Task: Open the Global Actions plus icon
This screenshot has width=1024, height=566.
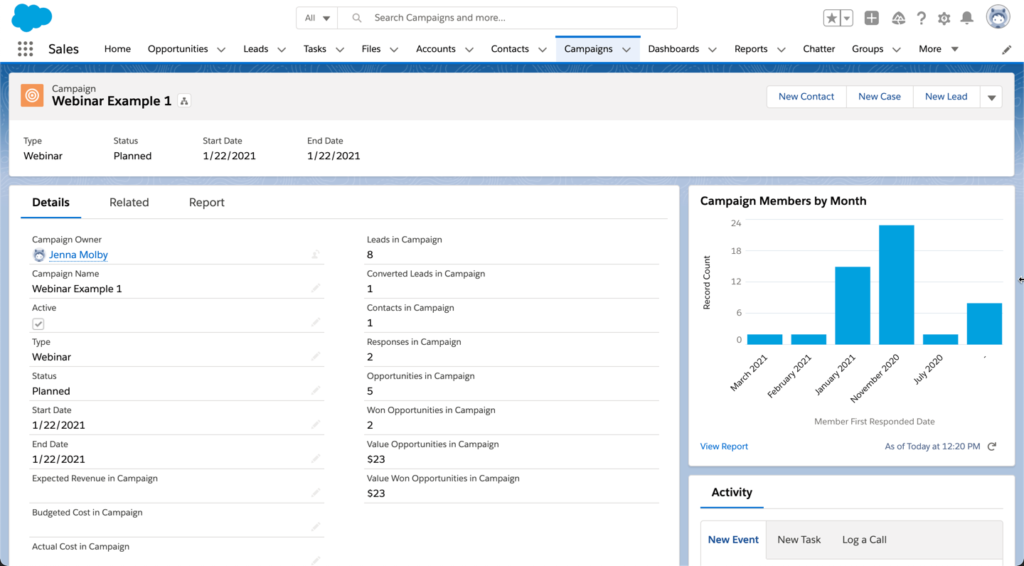Action: 872,18
